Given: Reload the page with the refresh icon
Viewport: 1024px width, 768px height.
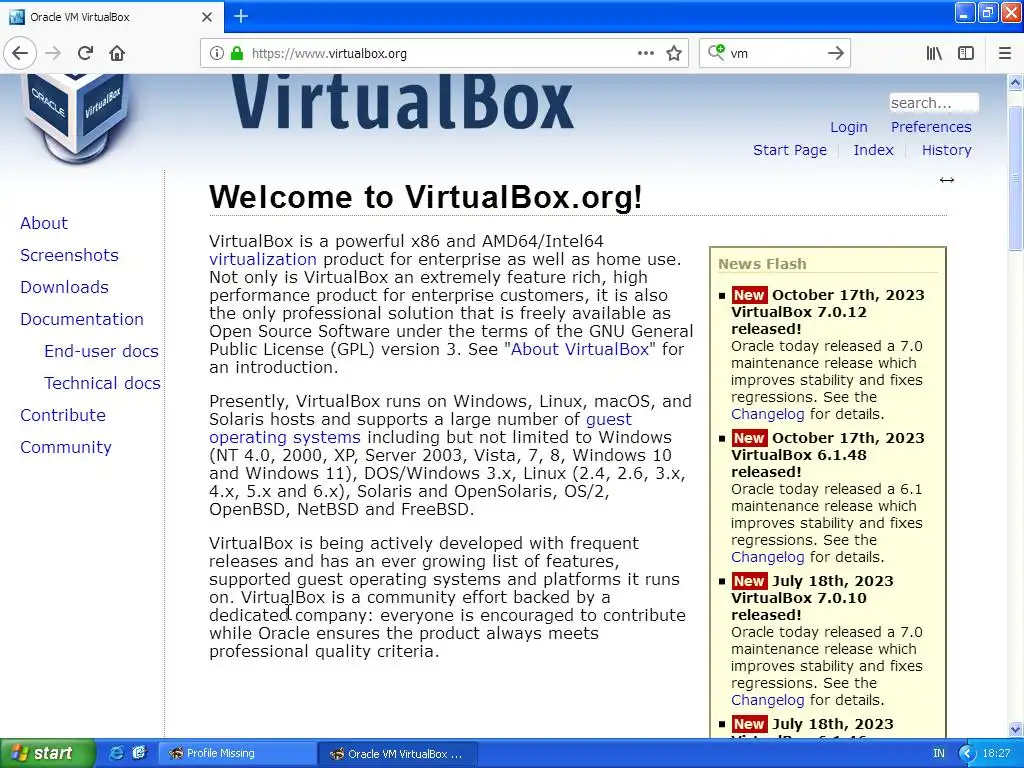Looking at the screenshot, I should pos(86,53).
